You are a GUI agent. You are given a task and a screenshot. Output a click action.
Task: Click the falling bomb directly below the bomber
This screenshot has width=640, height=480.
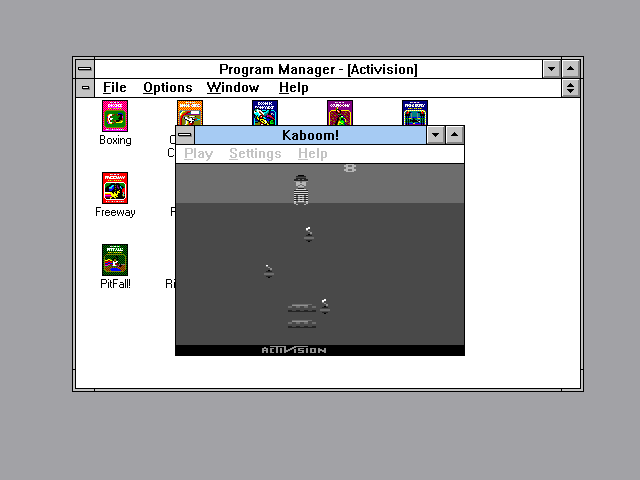point(309,234)
